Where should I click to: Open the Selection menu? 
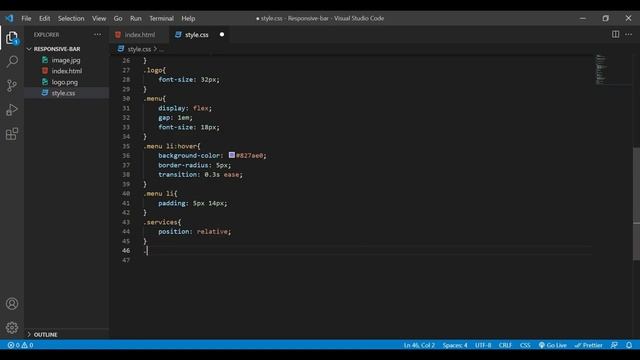tap(71, 18)
